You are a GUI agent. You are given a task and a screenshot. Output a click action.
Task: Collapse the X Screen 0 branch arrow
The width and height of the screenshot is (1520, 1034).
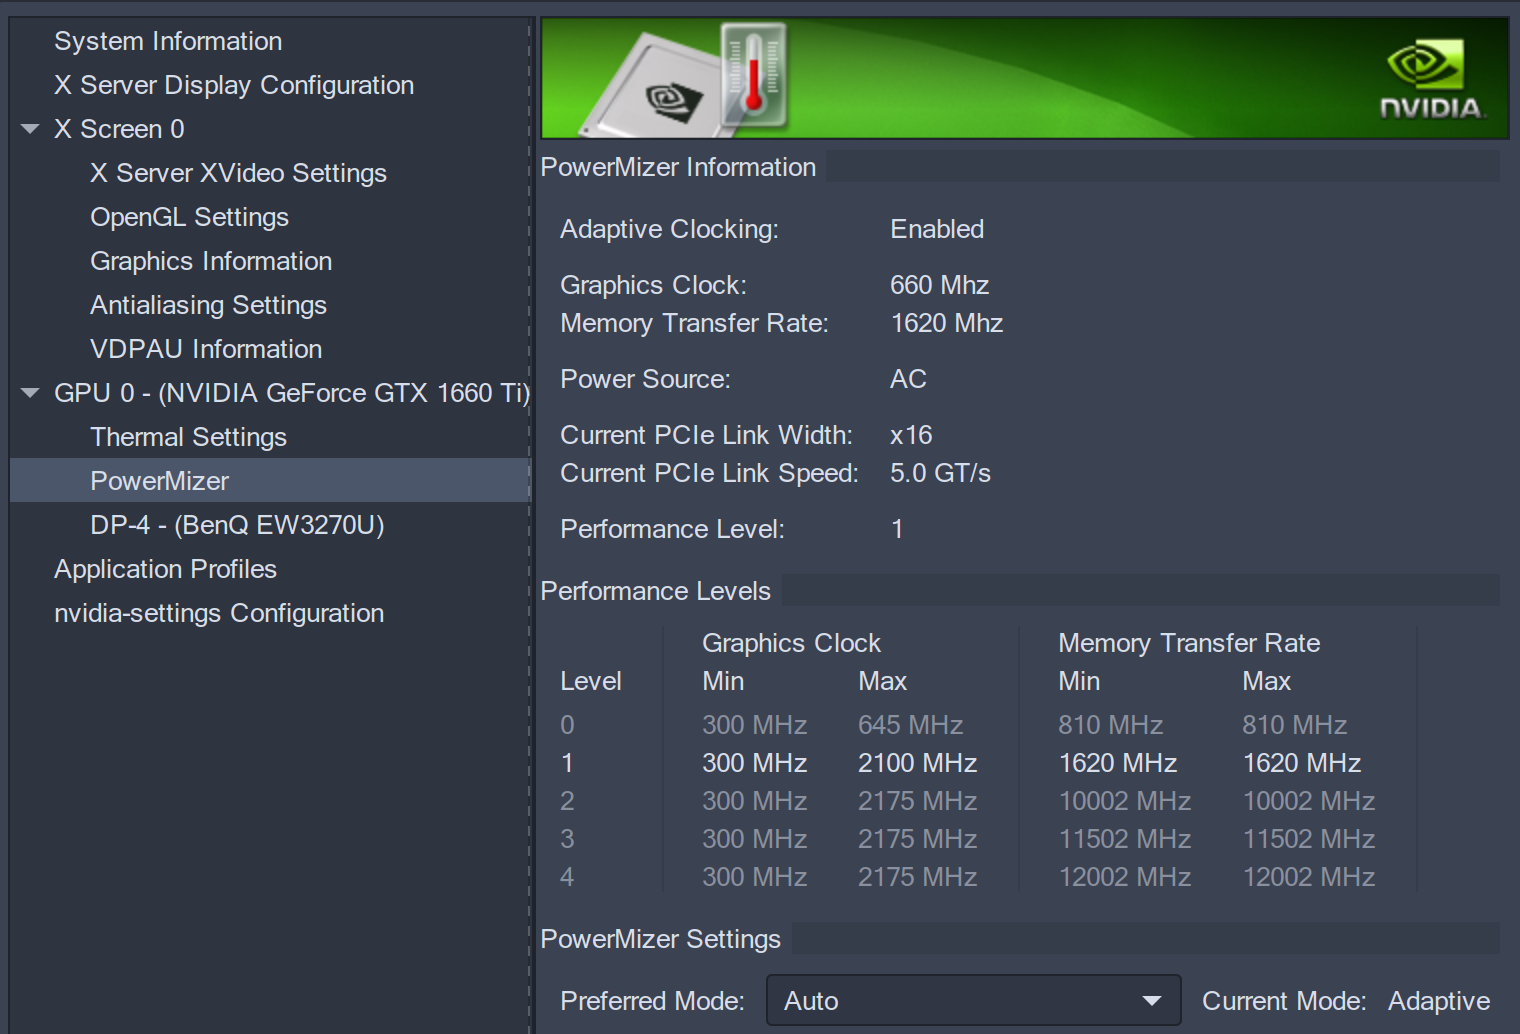click(x=30, y=129)
